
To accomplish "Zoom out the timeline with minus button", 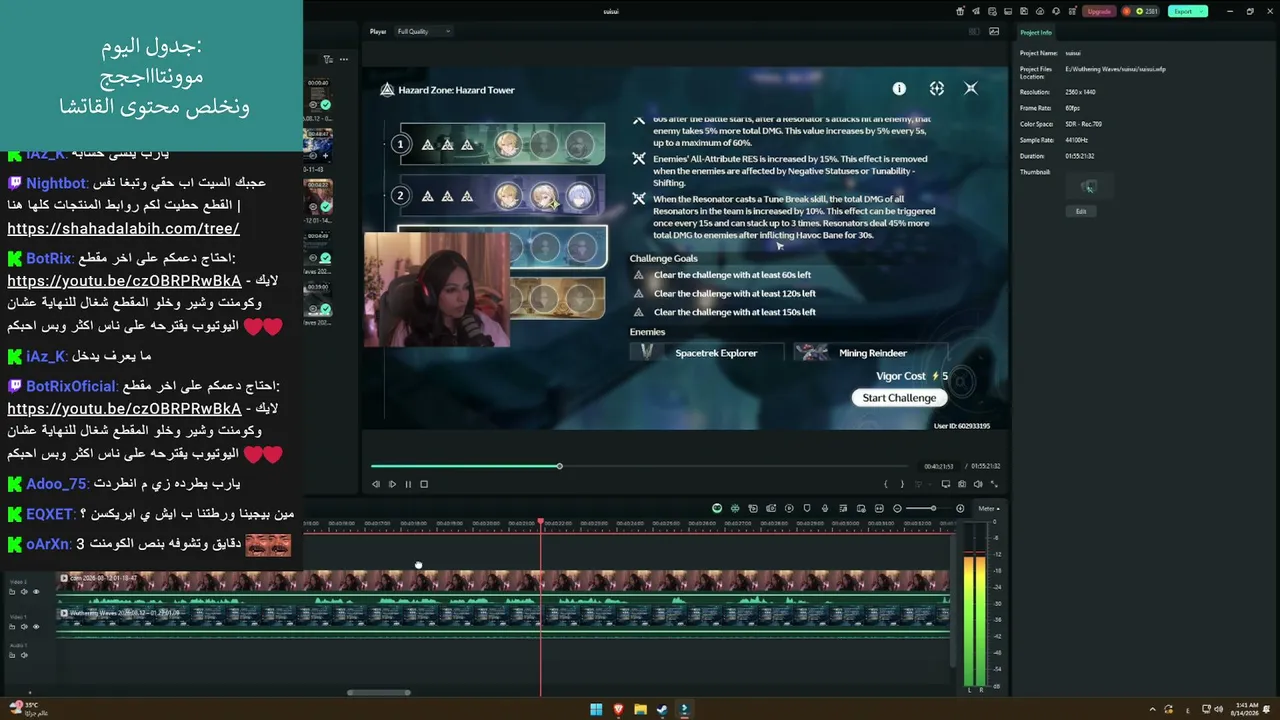I will click(897, 508).
